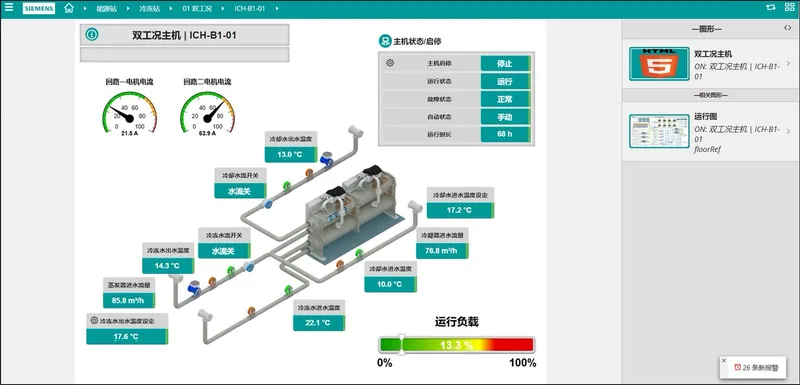Click 17.2 °C cooling inlet setpoint
Viewport: 800px width, 385px height.
pyautogui.click(x=460, y=210)
